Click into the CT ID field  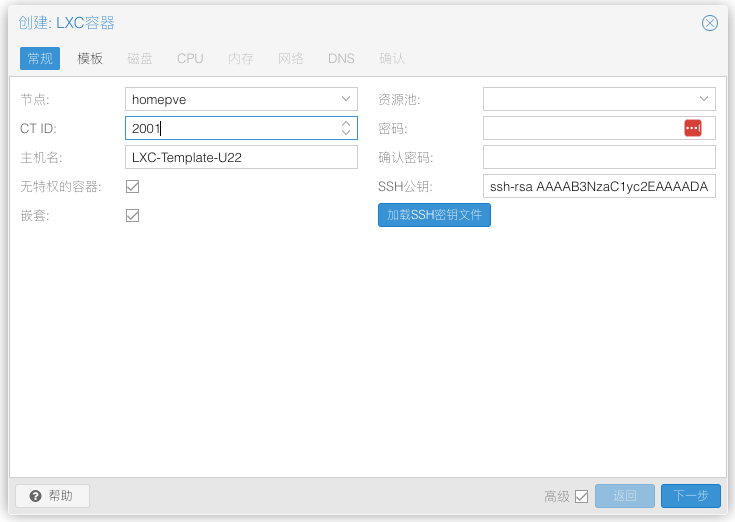click(x=230, y=128)
